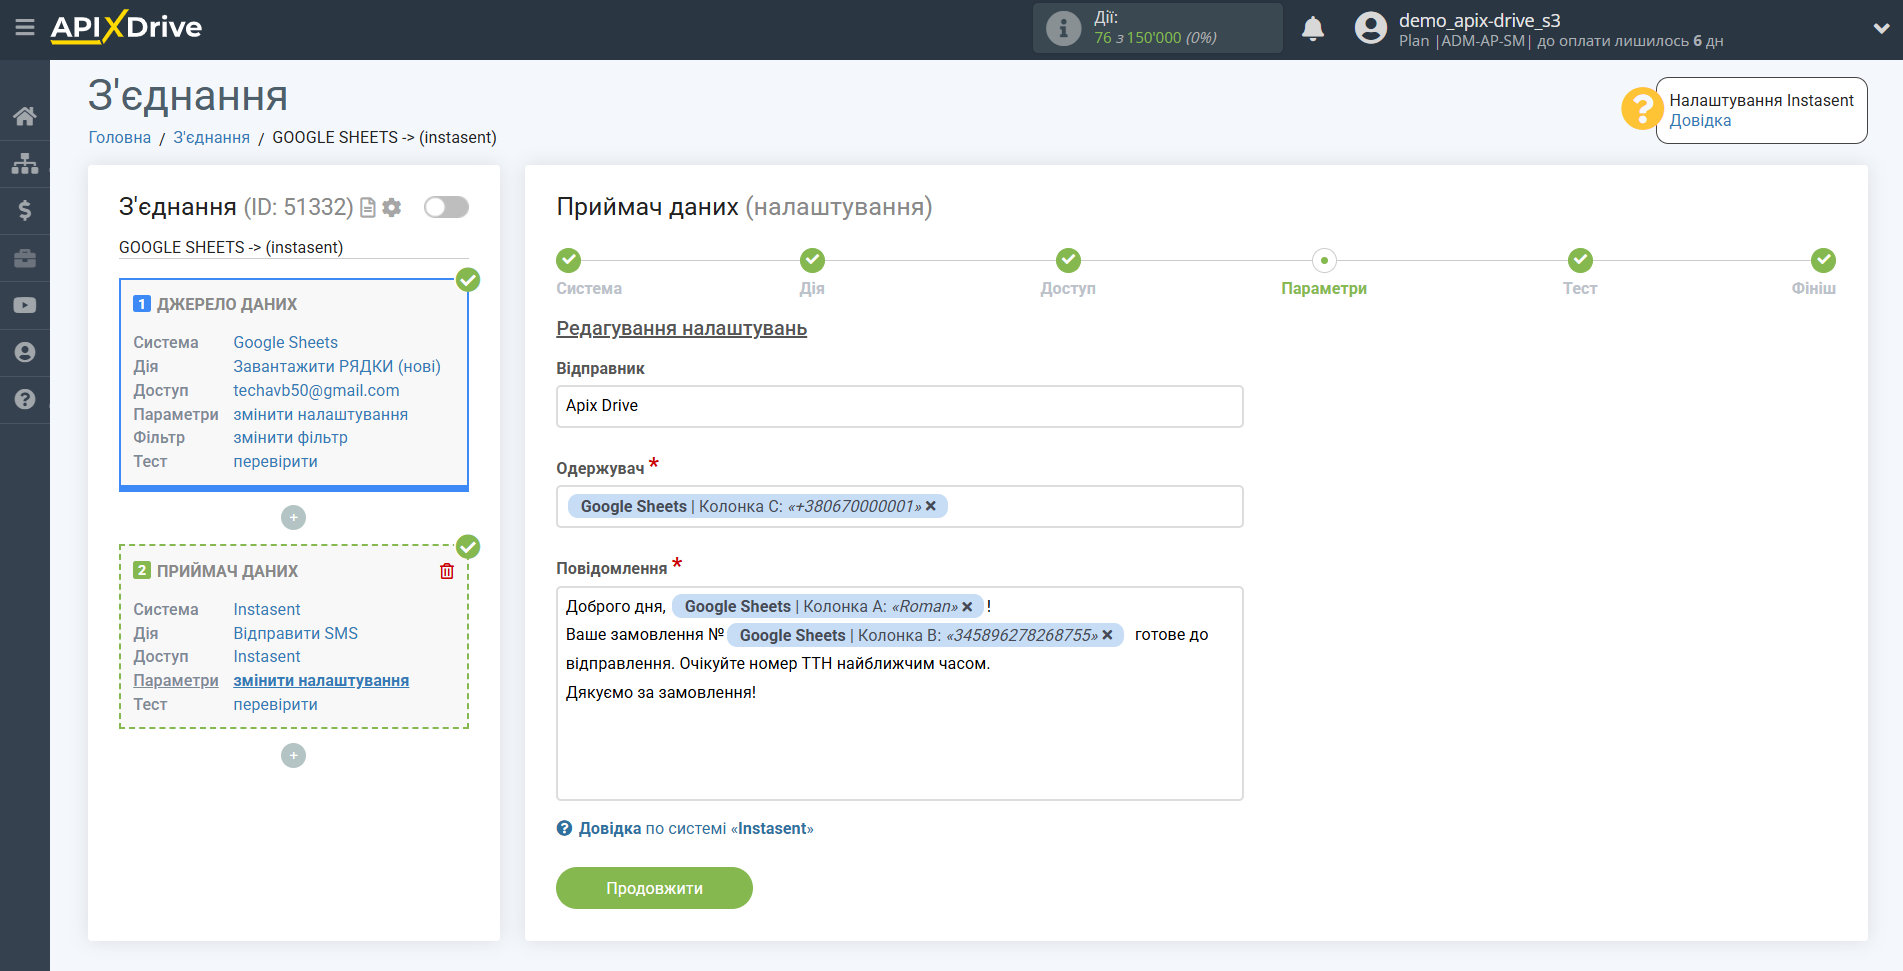Click the actions info icon

[1063, 28]
